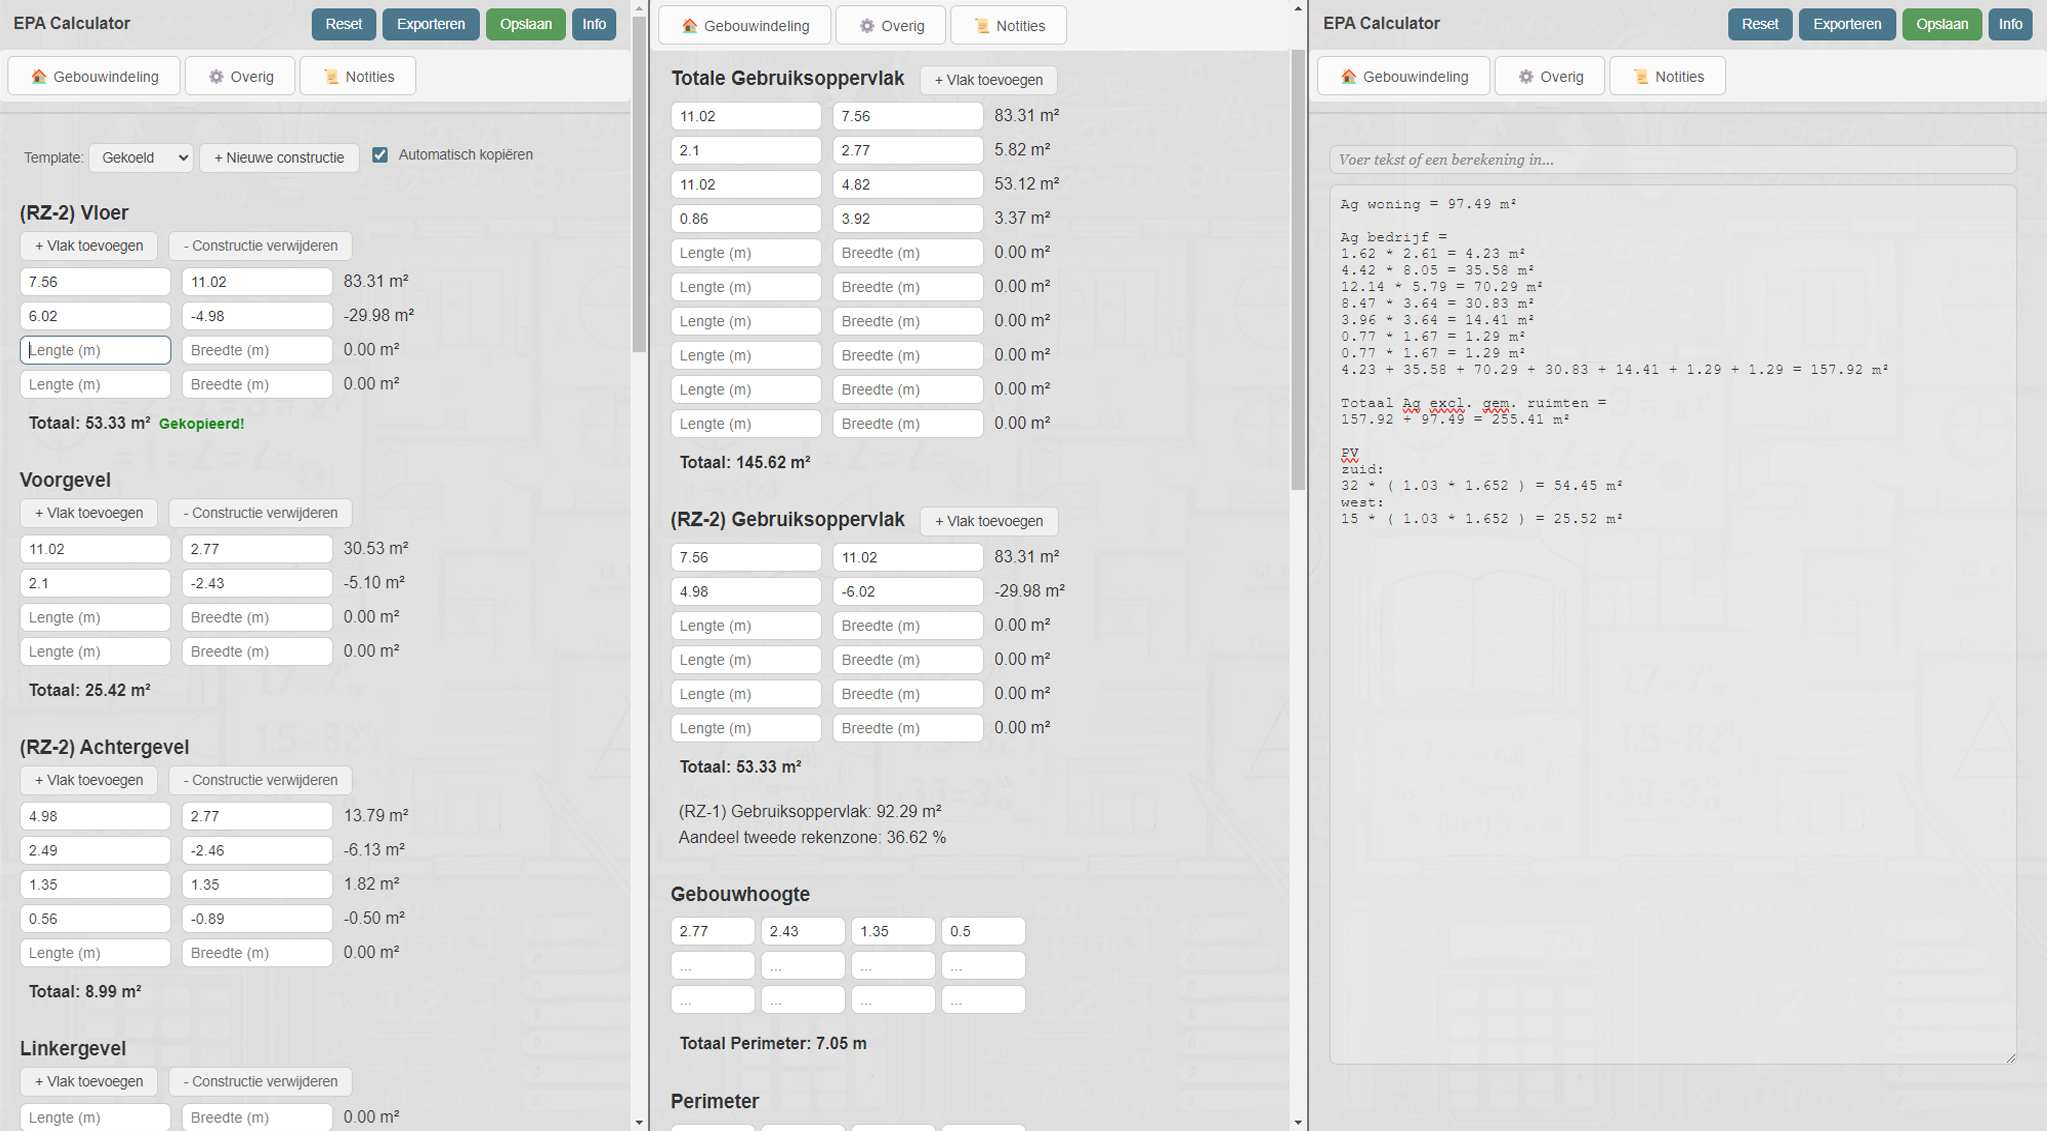
Task: Open the Notities tab in right panel
Action: pos(1667,77)
